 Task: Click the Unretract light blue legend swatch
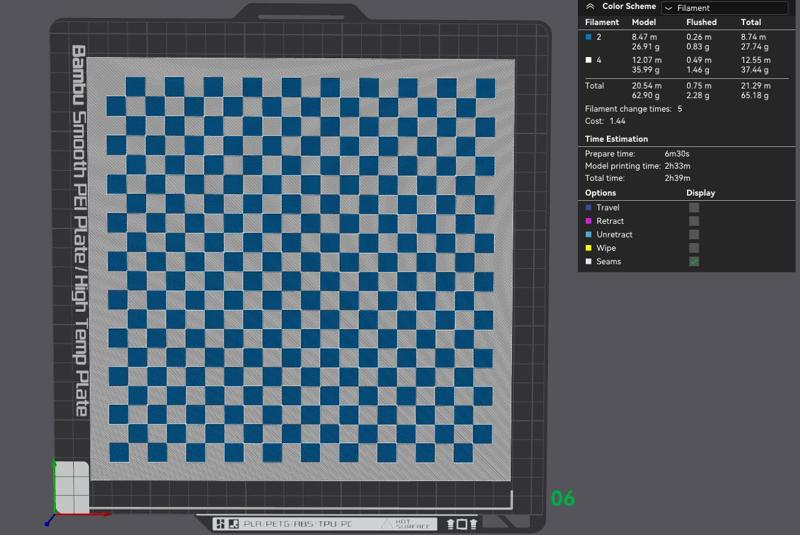point(588,235)
